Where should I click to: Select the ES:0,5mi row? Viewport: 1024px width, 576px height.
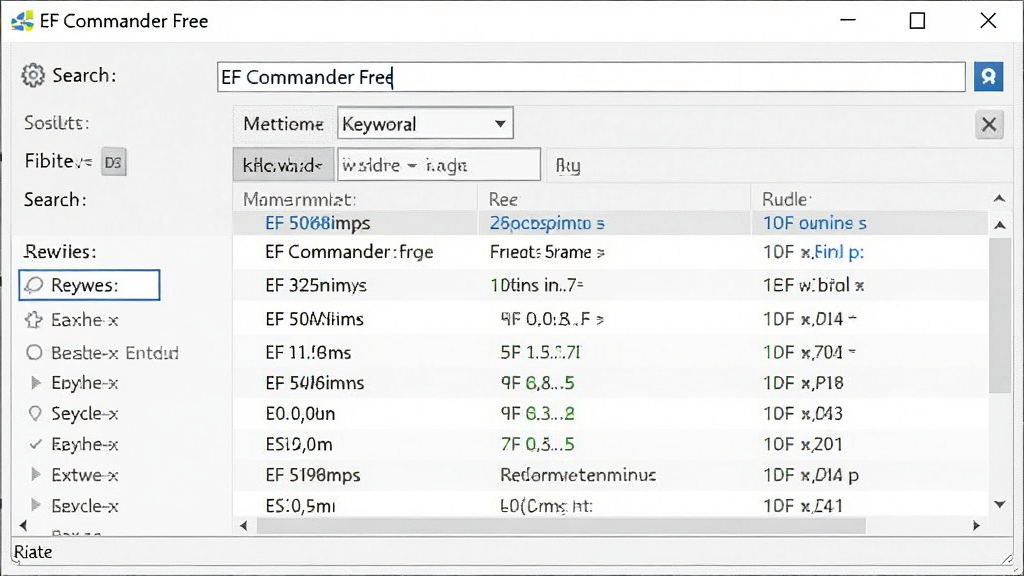(610, 505)
